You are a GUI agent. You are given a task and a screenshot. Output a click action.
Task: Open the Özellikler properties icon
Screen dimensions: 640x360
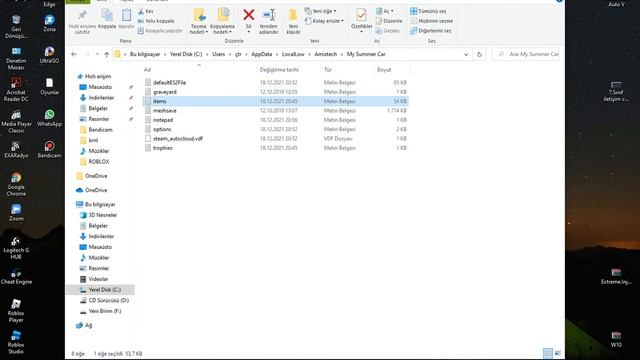(x=361, y=15)
